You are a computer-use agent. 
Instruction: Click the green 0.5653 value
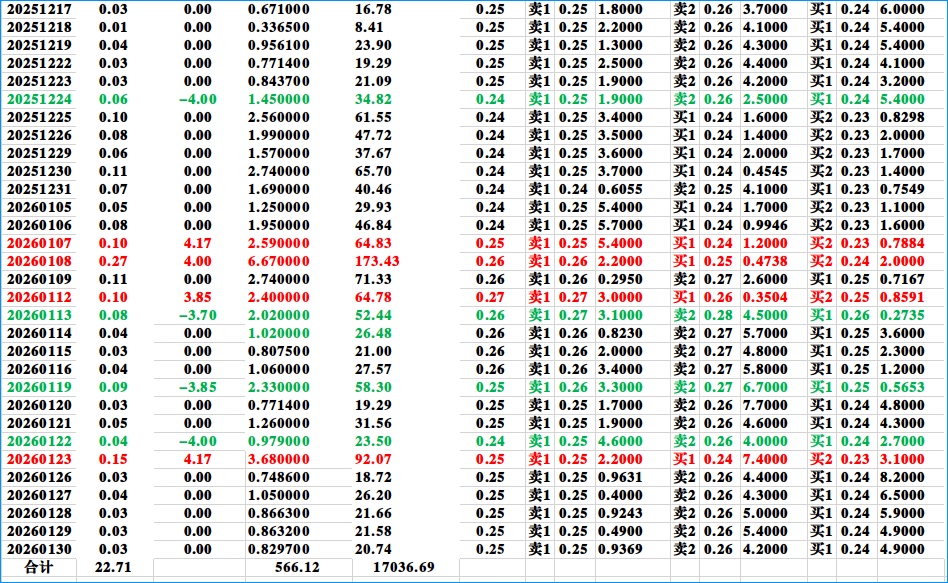(x=902, y=387)
